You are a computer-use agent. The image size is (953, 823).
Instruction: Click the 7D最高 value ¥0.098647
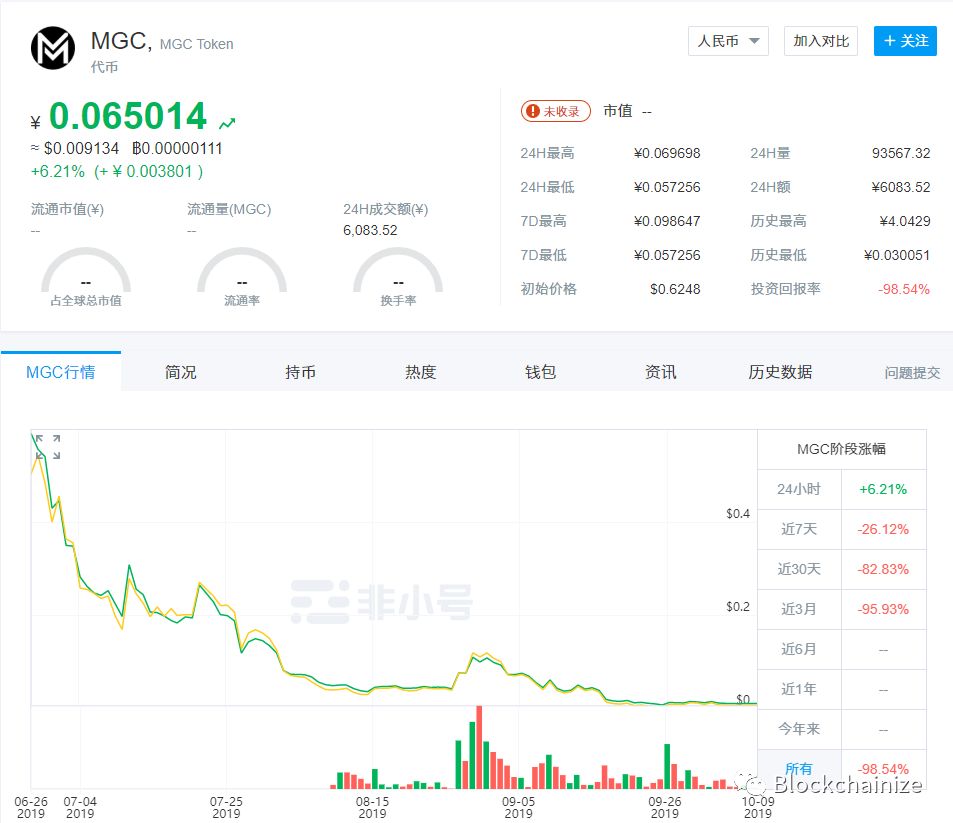click(667, 221)
